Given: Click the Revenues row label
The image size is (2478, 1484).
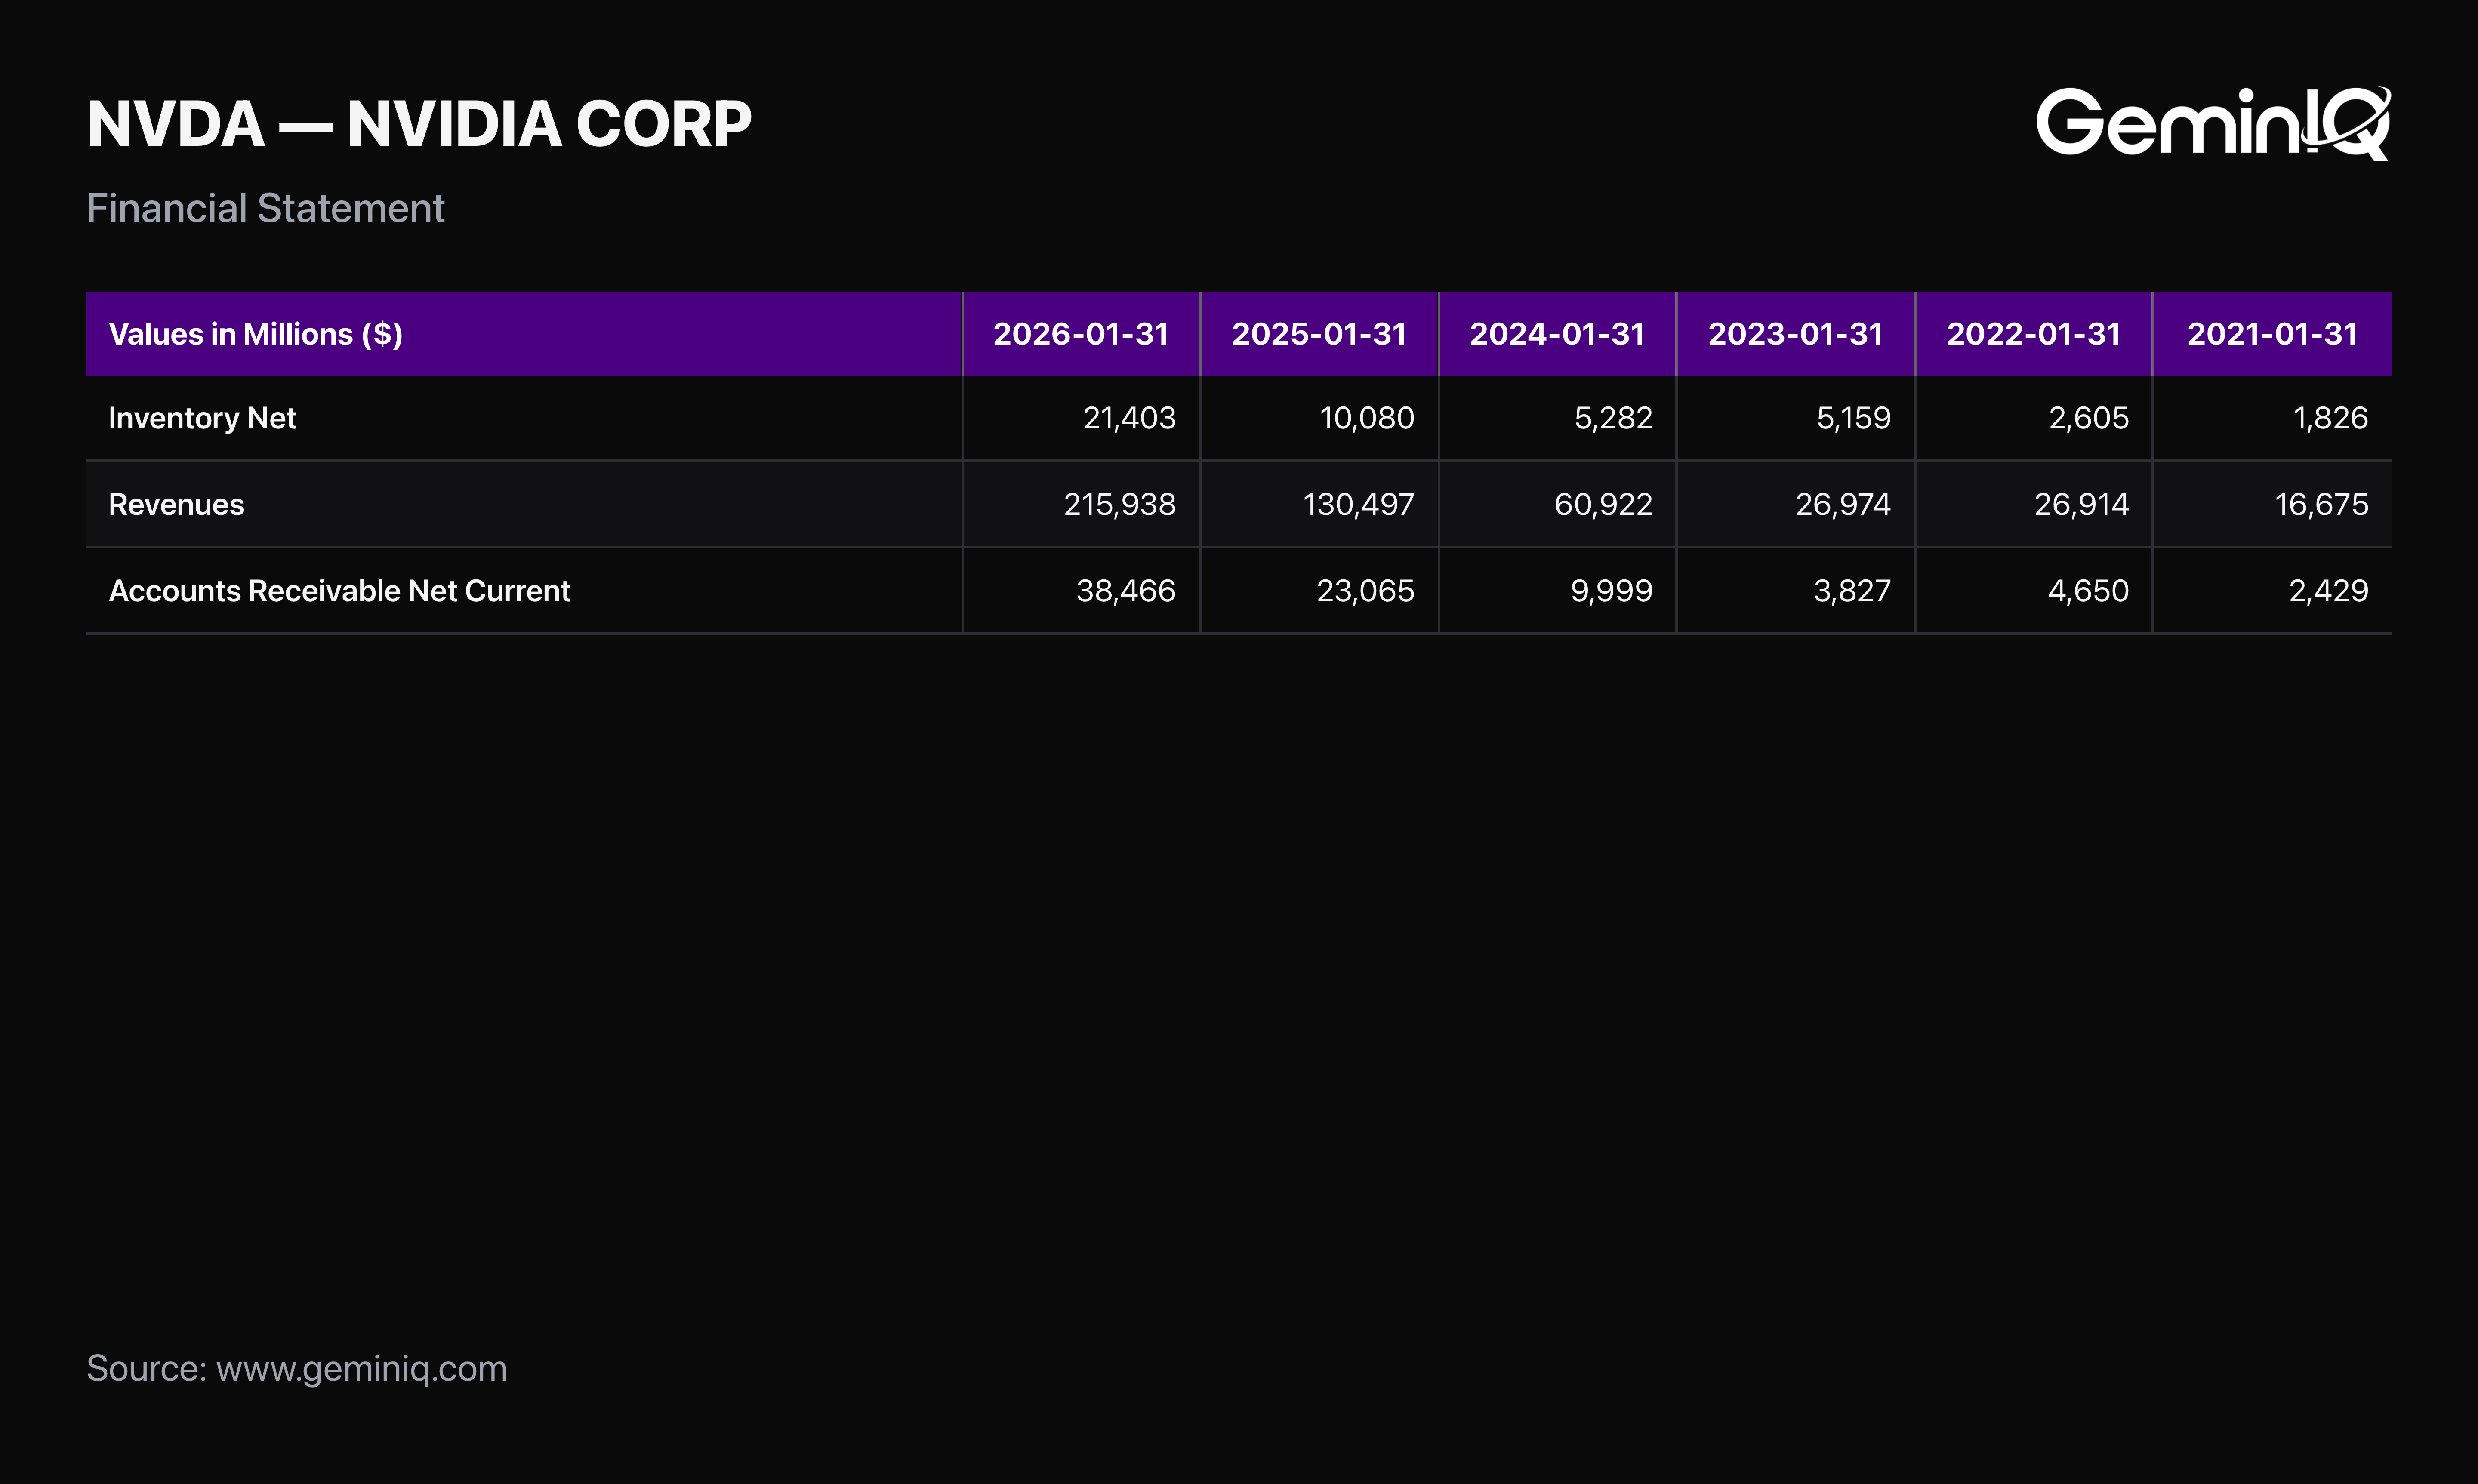Looking at the screenshot, I should tap(176, 504).
